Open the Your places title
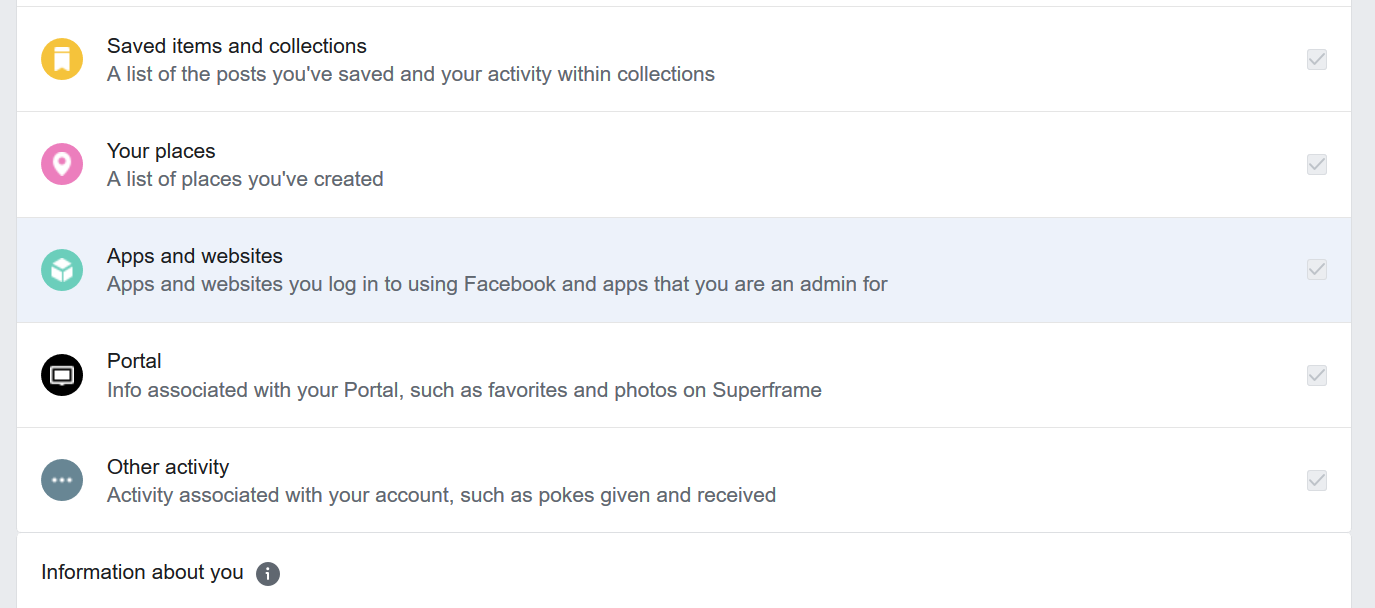The width and height of the screenshot is (1375, 608). [x=161, y=151]
